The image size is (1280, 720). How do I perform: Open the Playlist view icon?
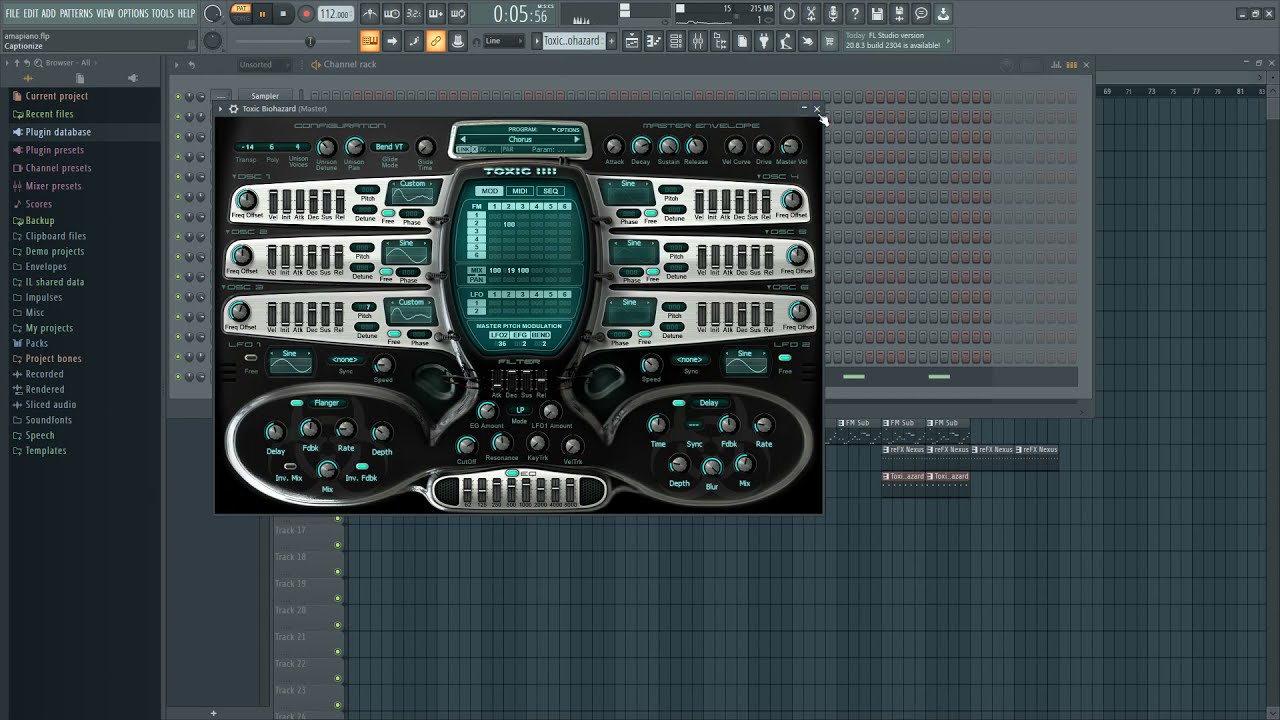click(632, 41)
